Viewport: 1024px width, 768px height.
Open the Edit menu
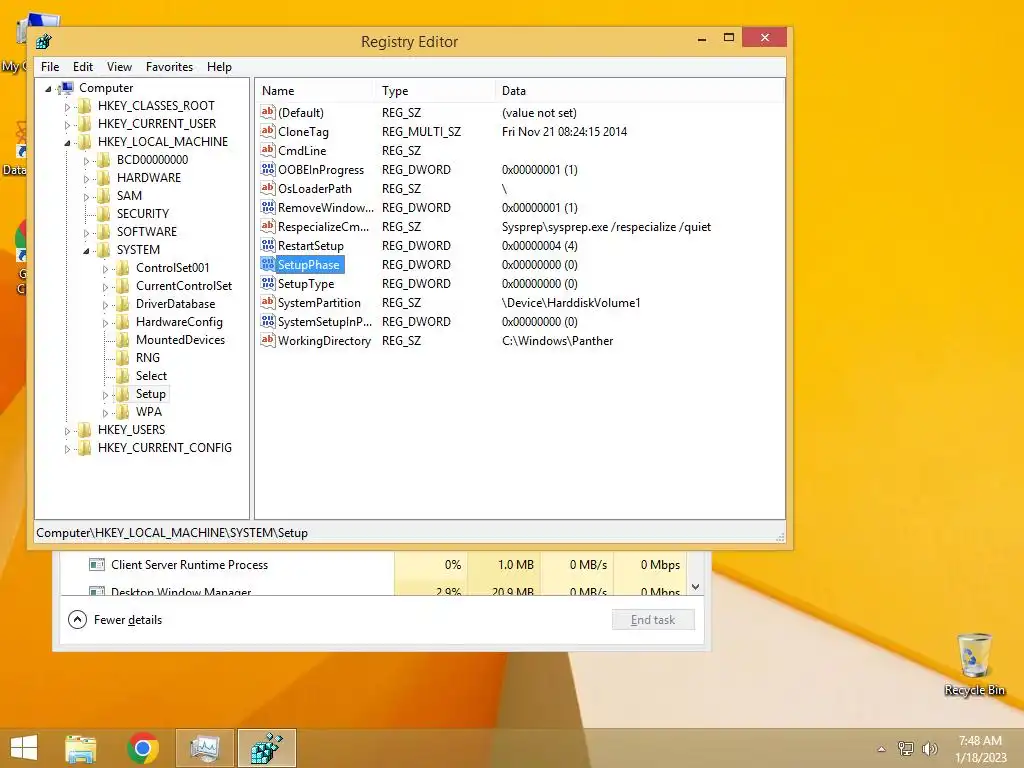click(83, 67)
